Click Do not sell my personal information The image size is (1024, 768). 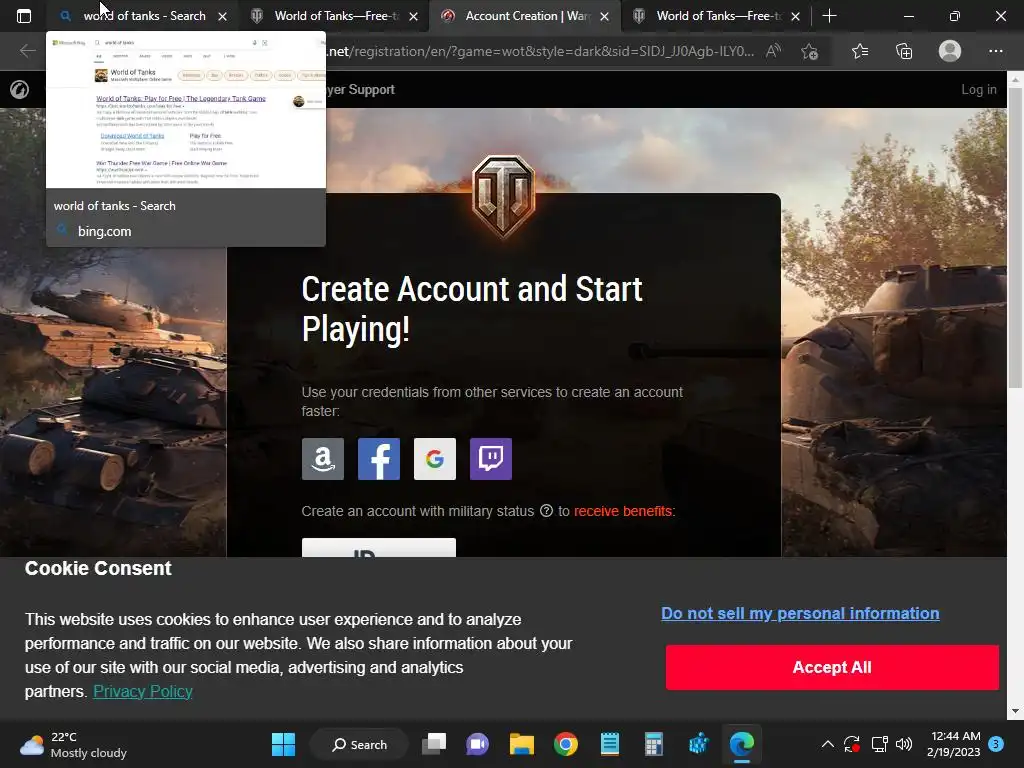tap(800, 613)
